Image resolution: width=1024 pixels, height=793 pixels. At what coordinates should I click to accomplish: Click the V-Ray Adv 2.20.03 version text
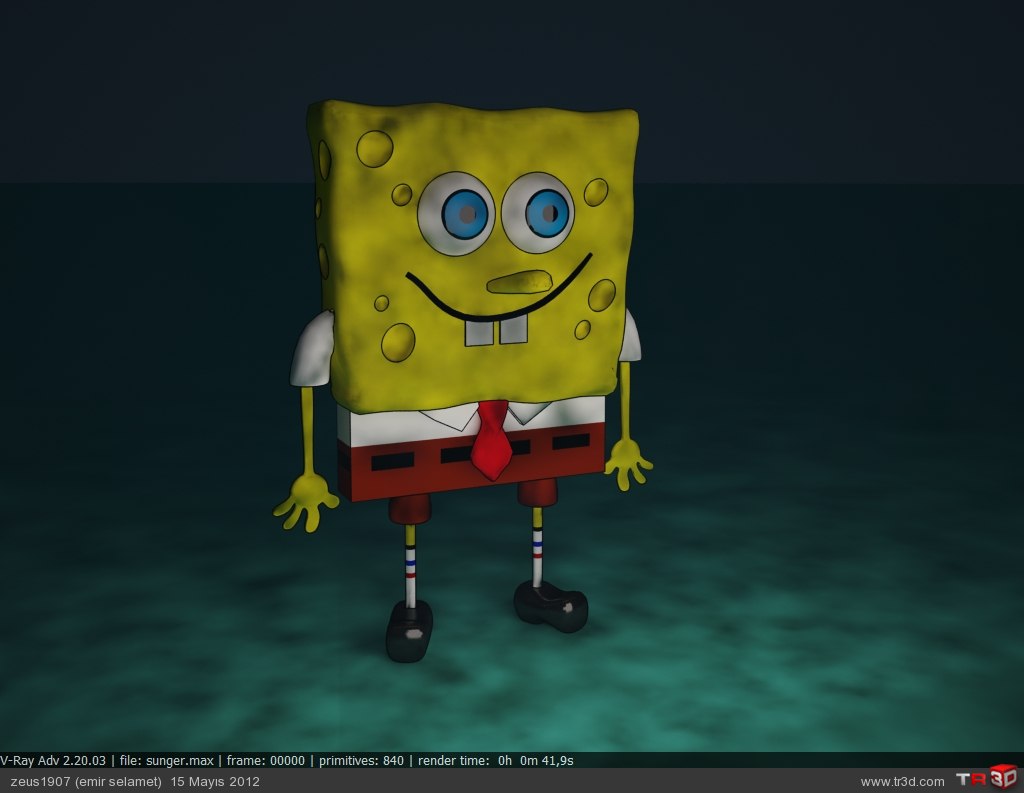[53, 760]
